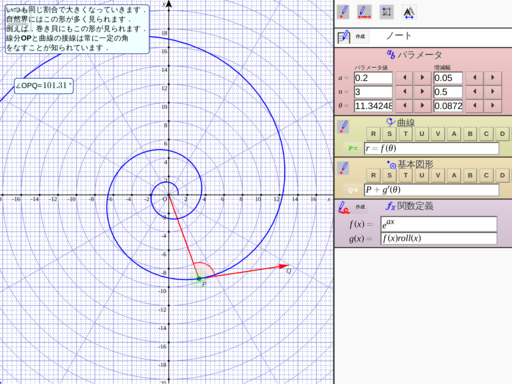Click the pen icon in the 基本図形 panel
Image resolution: width=512 pixels, height=384 pixels.
(x=343, y=168)
